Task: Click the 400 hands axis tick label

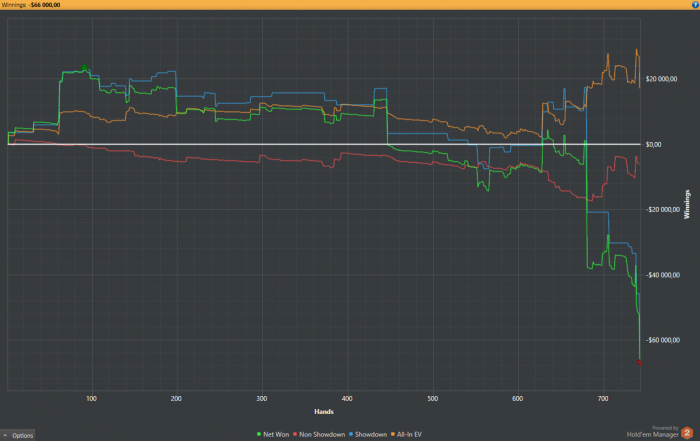Action: (x=347, y=399)
